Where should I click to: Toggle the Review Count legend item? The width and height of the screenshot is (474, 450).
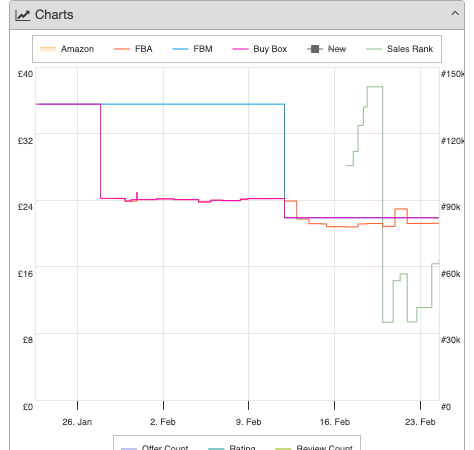pyautogui.click(x=314, y=447)
